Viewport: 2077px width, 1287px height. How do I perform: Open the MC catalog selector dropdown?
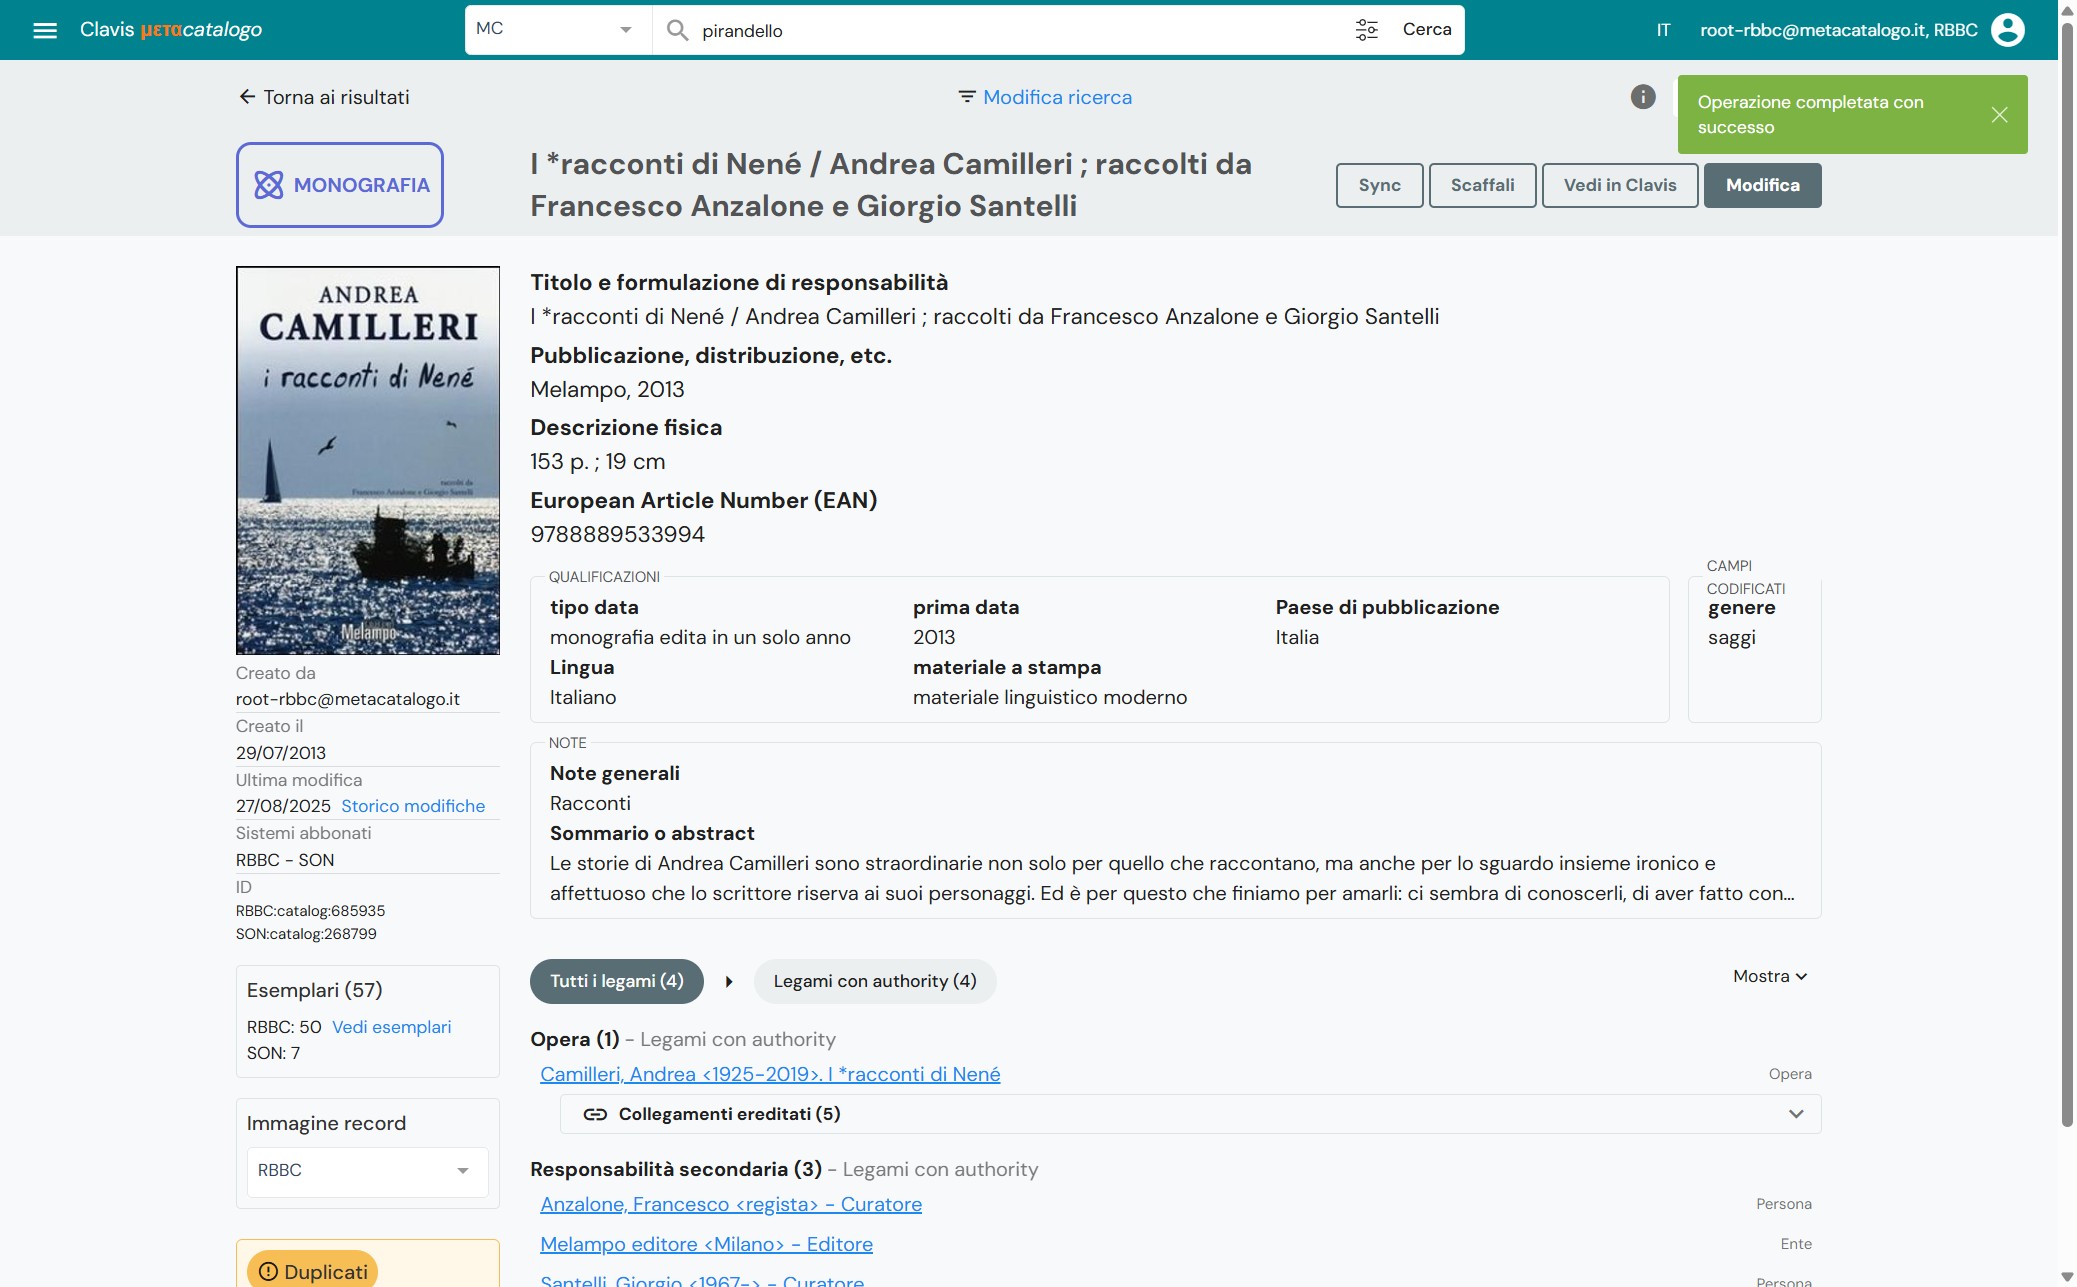[556, 30]
